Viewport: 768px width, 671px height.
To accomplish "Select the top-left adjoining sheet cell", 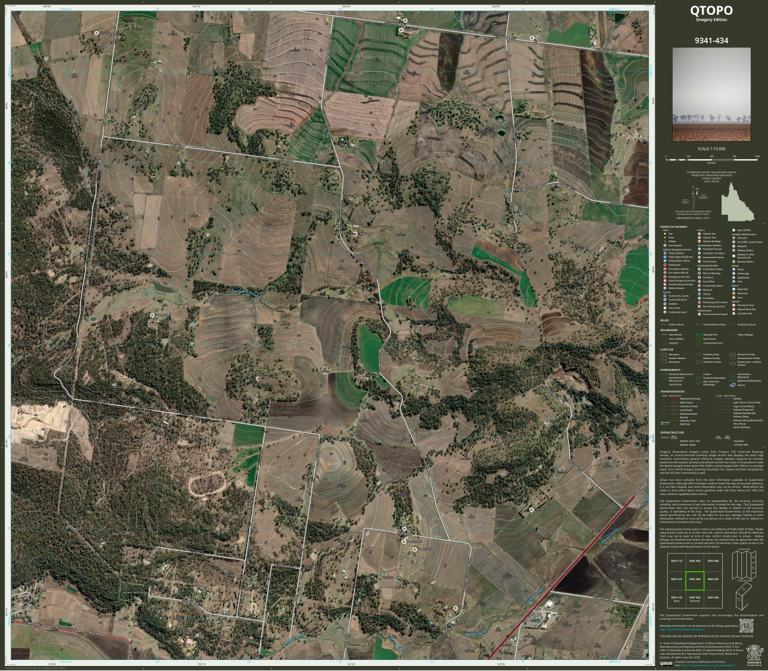I will [x=676, y=562].
